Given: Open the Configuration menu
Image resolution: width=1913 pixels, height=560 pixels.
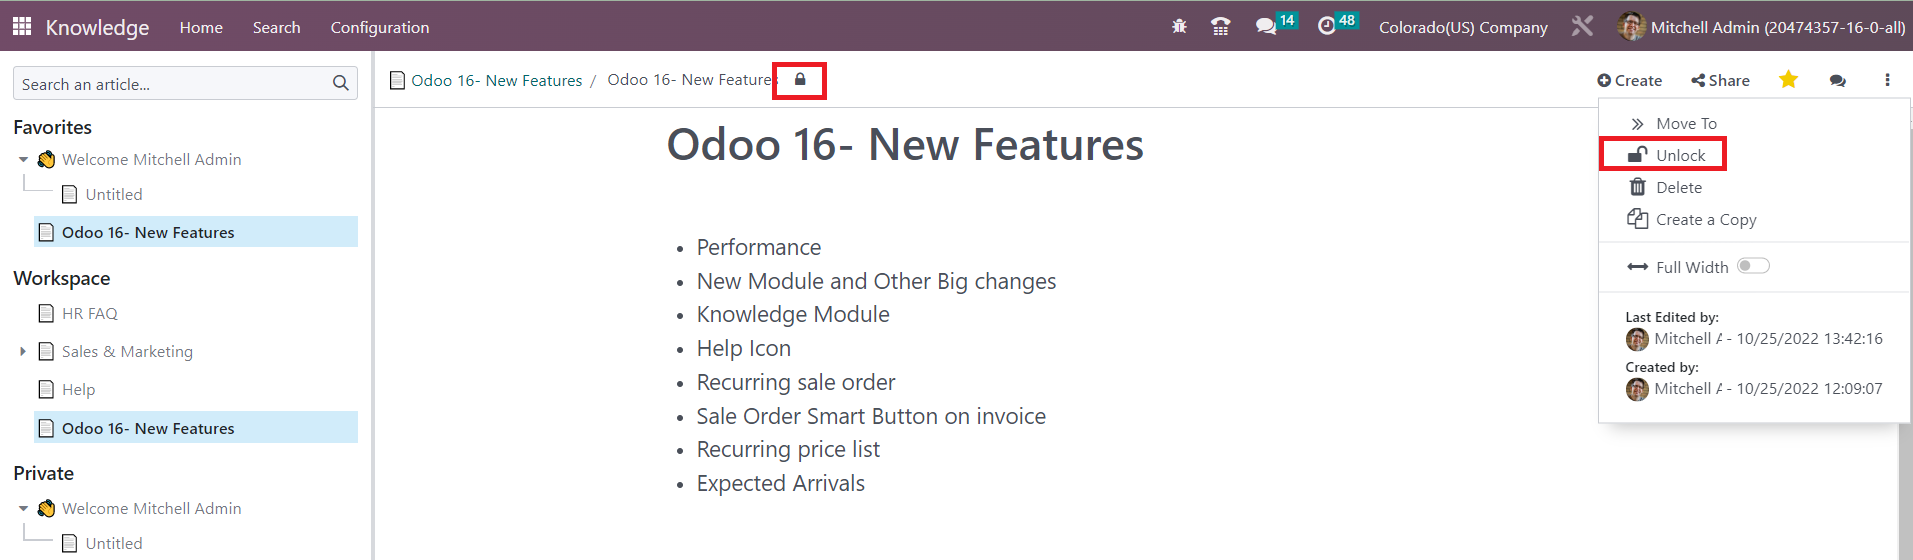Looking at the screenshot, I should (x=380, y=27).
